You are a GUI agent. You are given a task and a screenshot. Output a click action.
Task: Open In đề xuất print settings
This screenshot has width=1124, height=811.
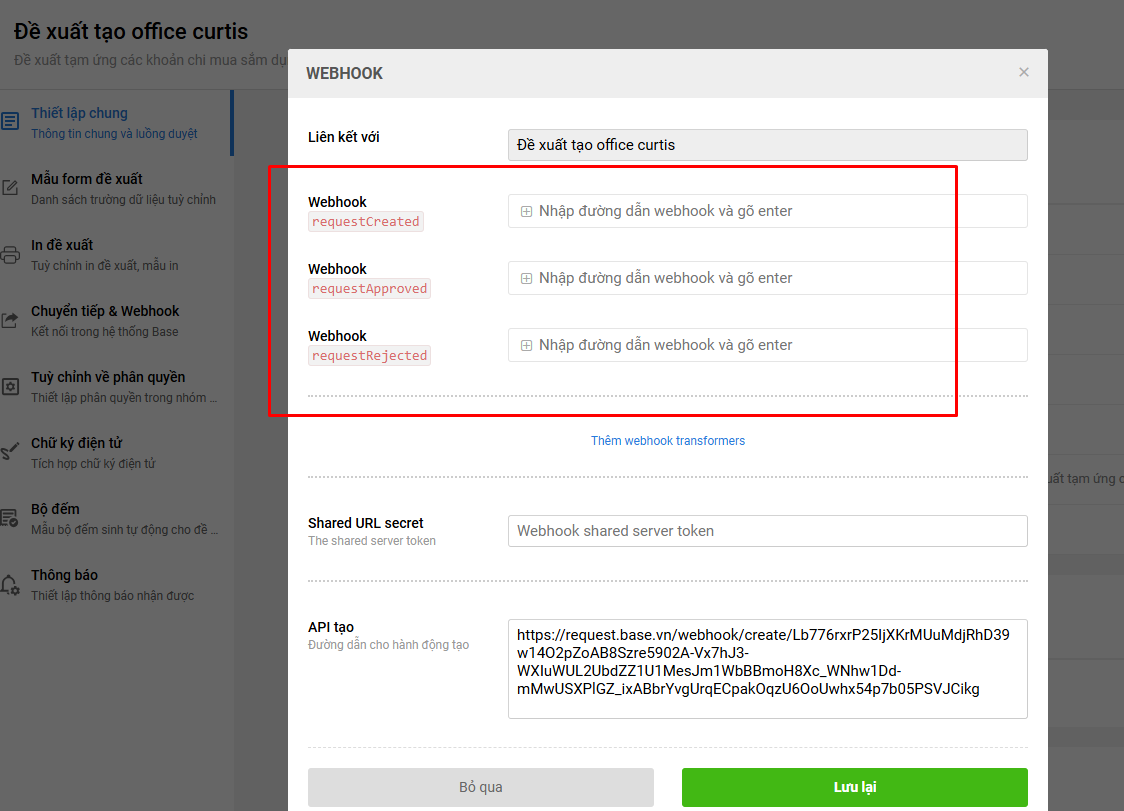[115, 255]
